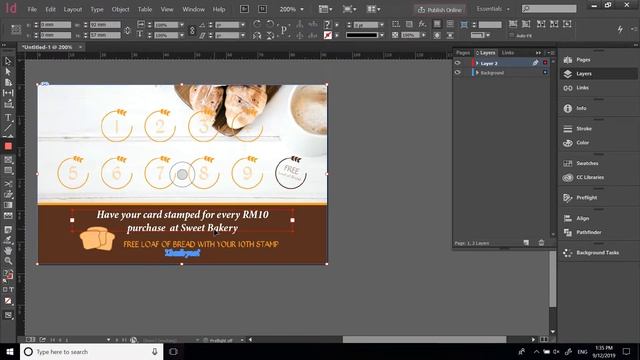Click the horizontal scrollbar at bottom
This screenshot has width=640, height=360.
click(x=424, y=339)
